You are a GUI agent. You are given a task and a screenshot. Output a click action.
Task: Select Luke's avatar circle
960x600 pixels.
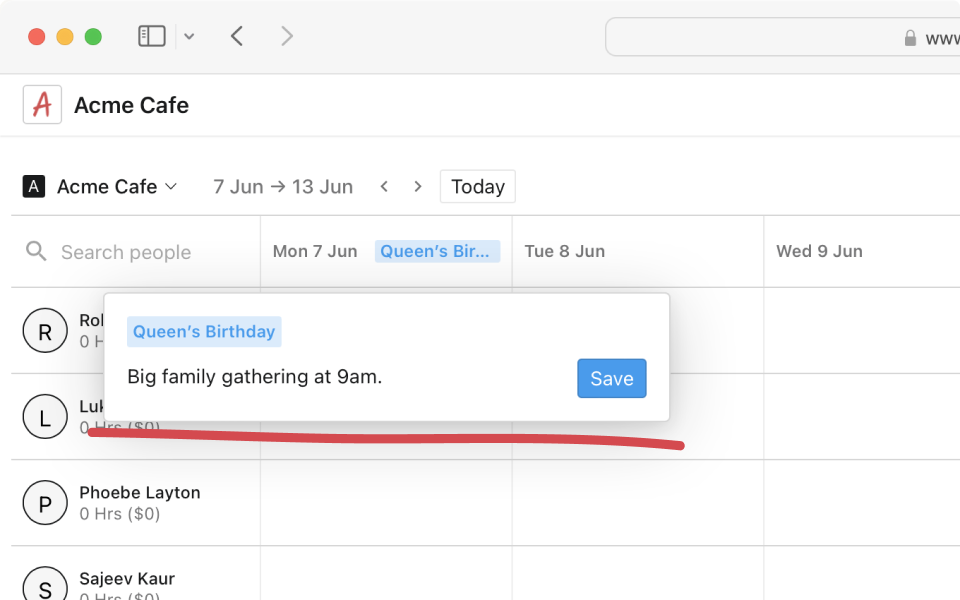(45, 417)
